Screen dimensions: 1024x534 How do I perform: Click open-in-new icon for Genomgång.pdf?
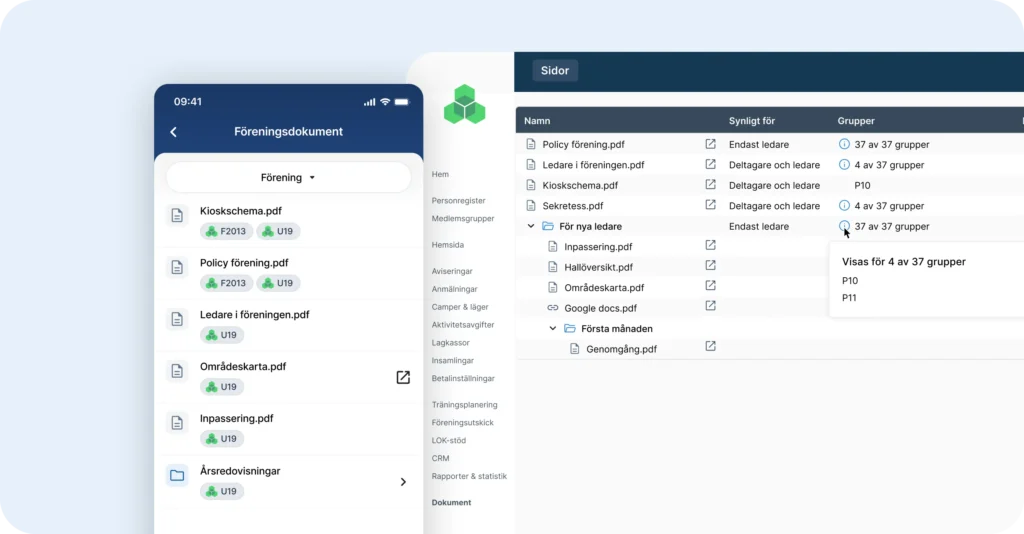pyautogui.click(x=711, y=347)
